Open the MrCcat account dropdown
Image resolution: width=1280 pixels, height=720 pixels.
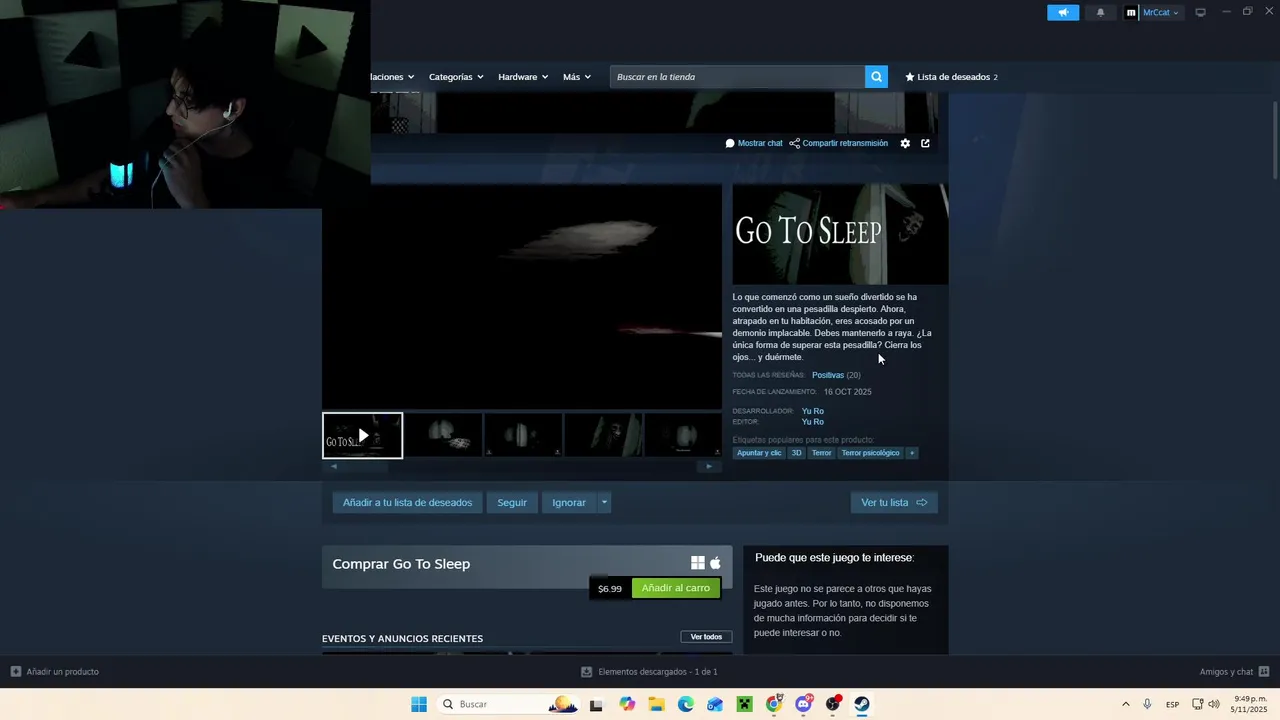tap(1161, 12)
